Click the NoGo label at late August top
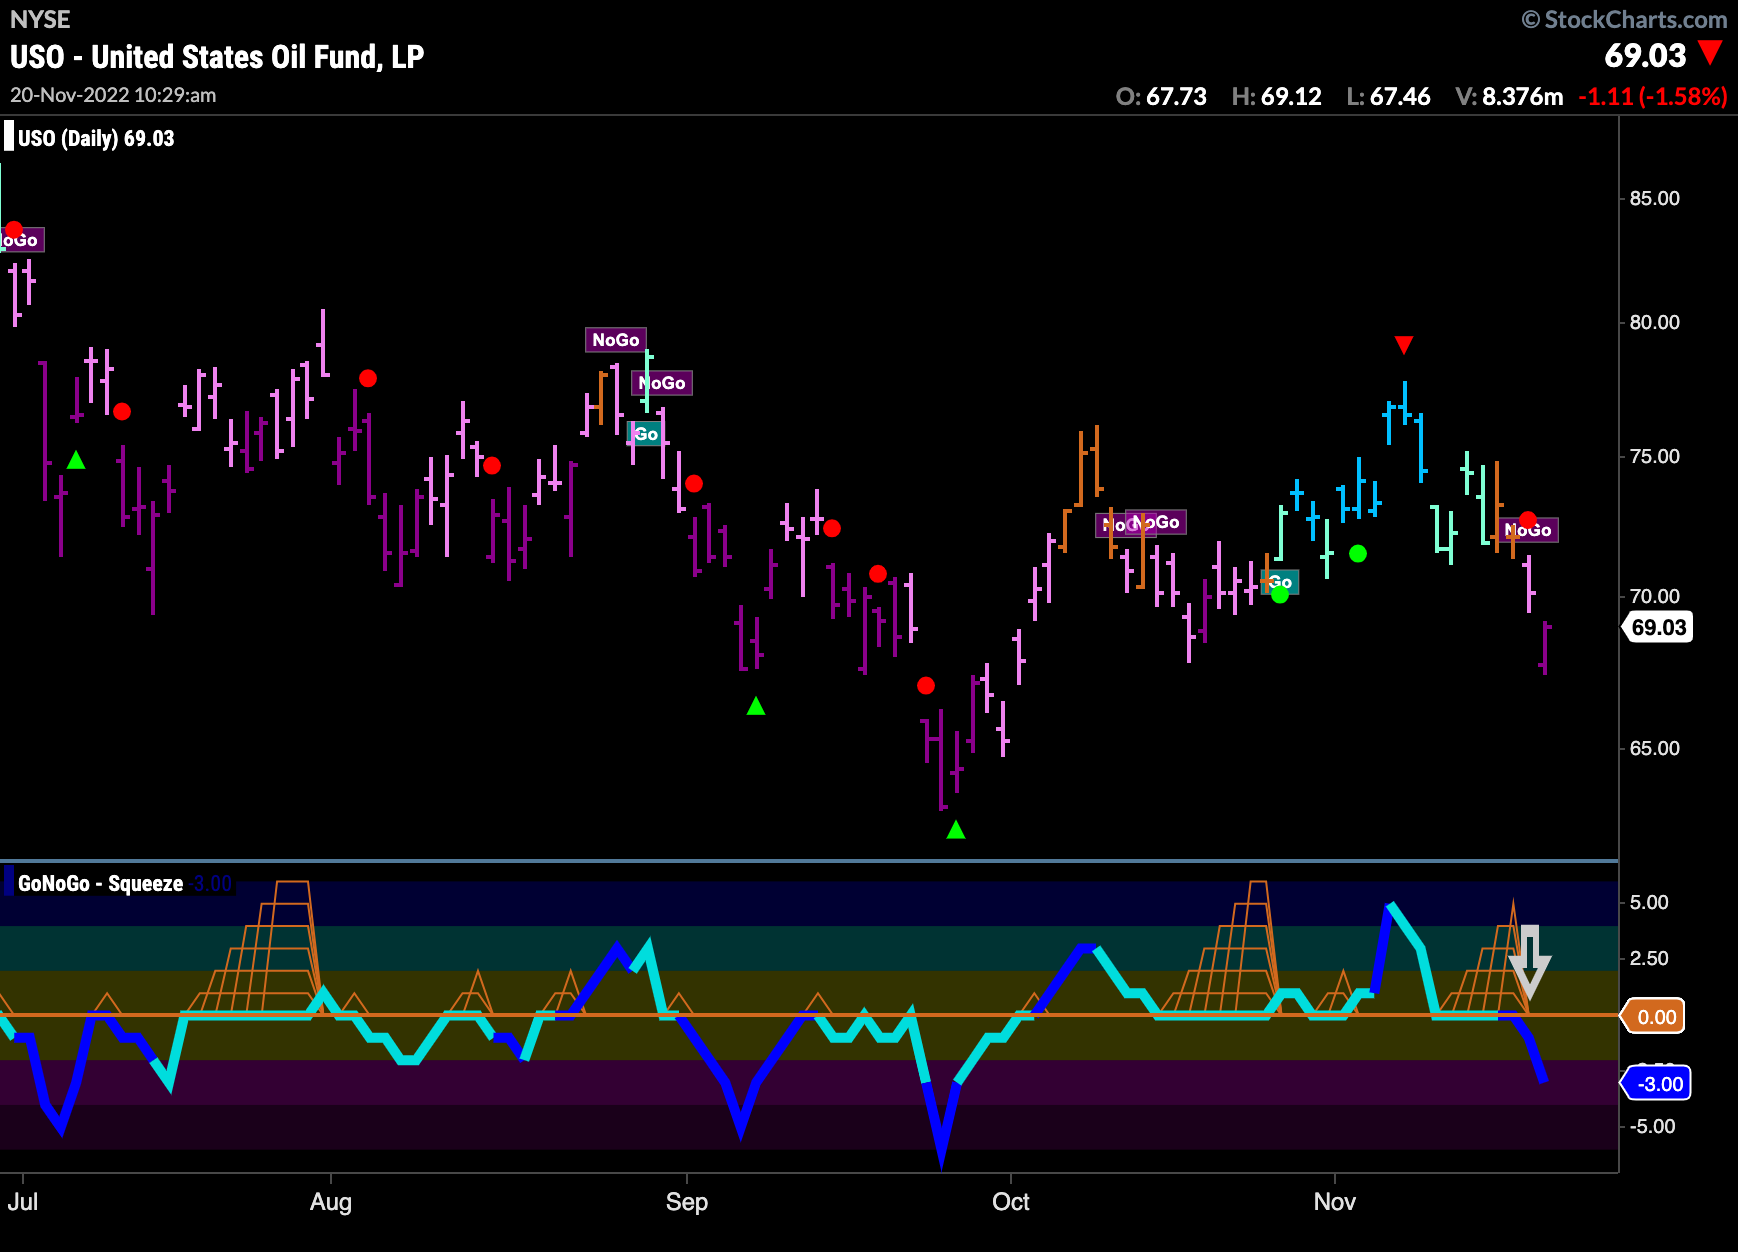This screenshot has height=1252, width=1738. pos(616,340)
